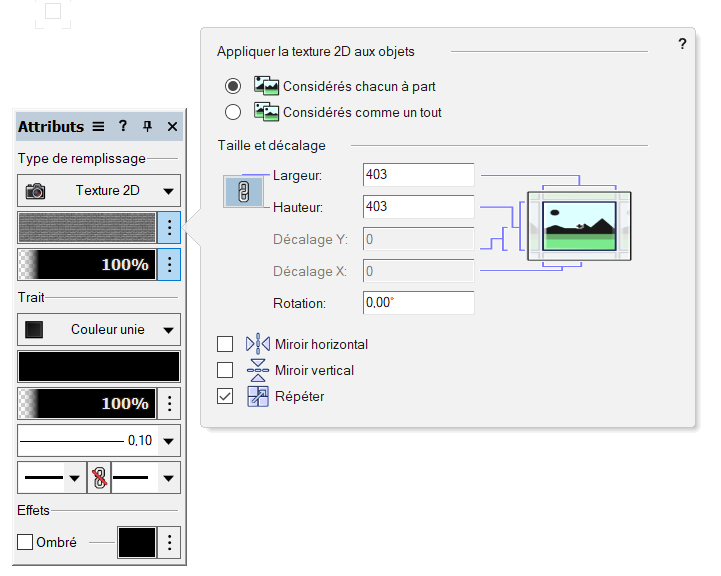Click the width-height chain link icon
This screenshot has width=721, height=576.
pos(240,191)
